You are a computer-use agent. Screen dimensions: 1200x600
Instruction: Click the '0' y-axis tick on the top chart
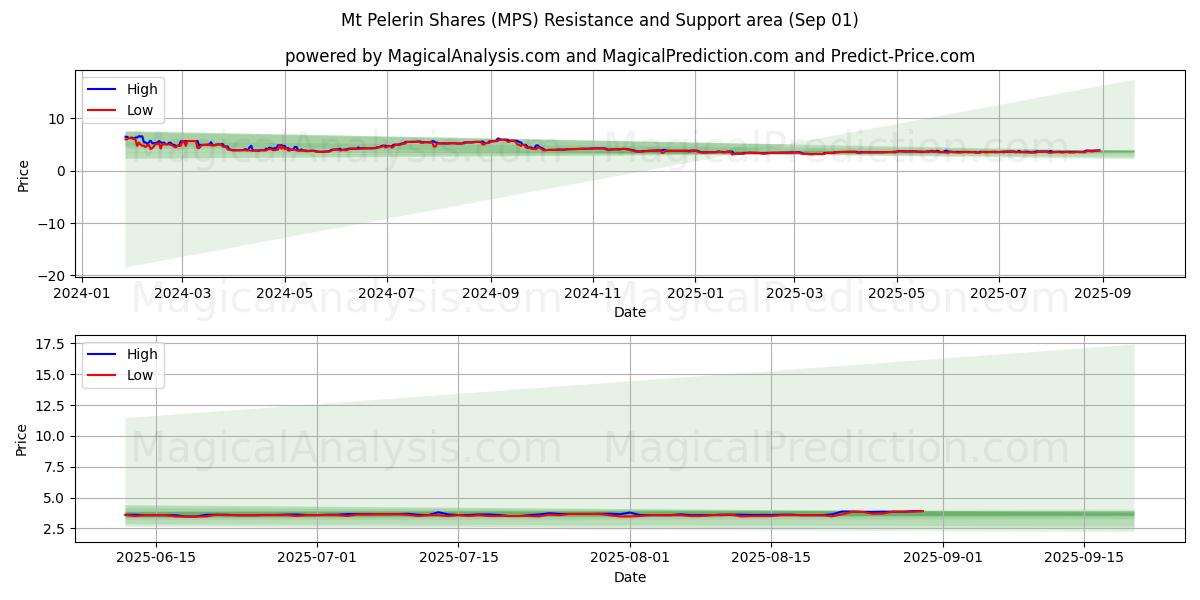click(61, 171)
